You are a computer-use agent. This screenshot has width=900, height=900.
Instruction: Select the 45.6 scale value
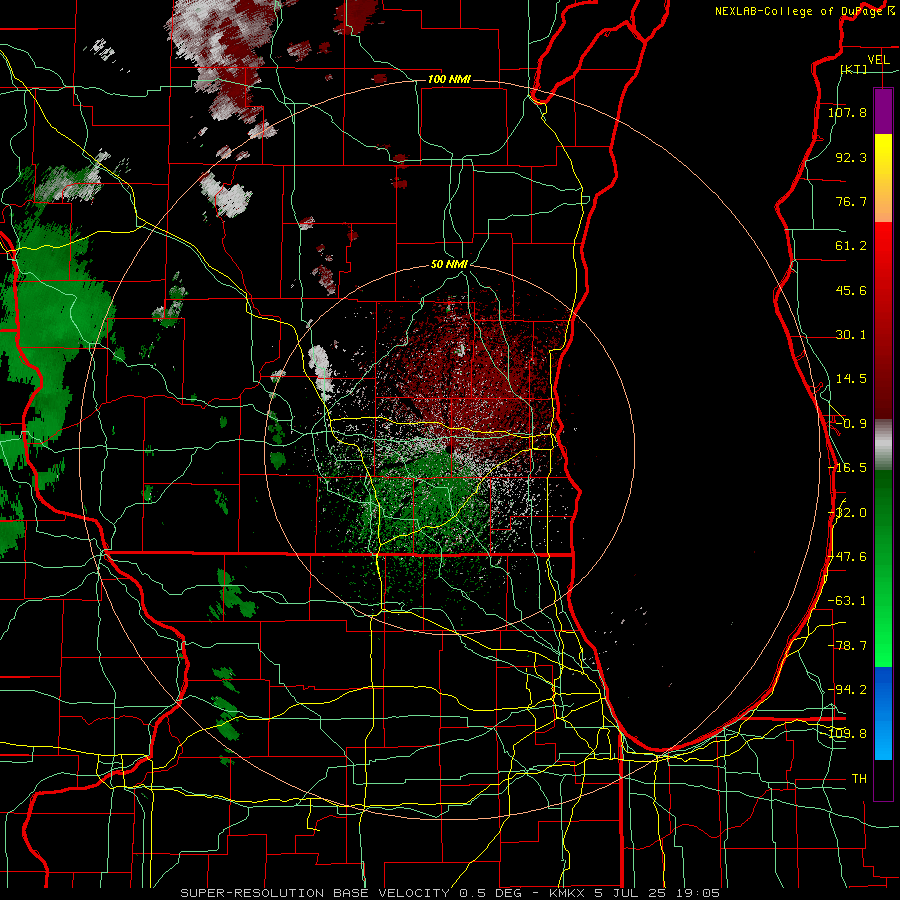click(x=851, y=290)
